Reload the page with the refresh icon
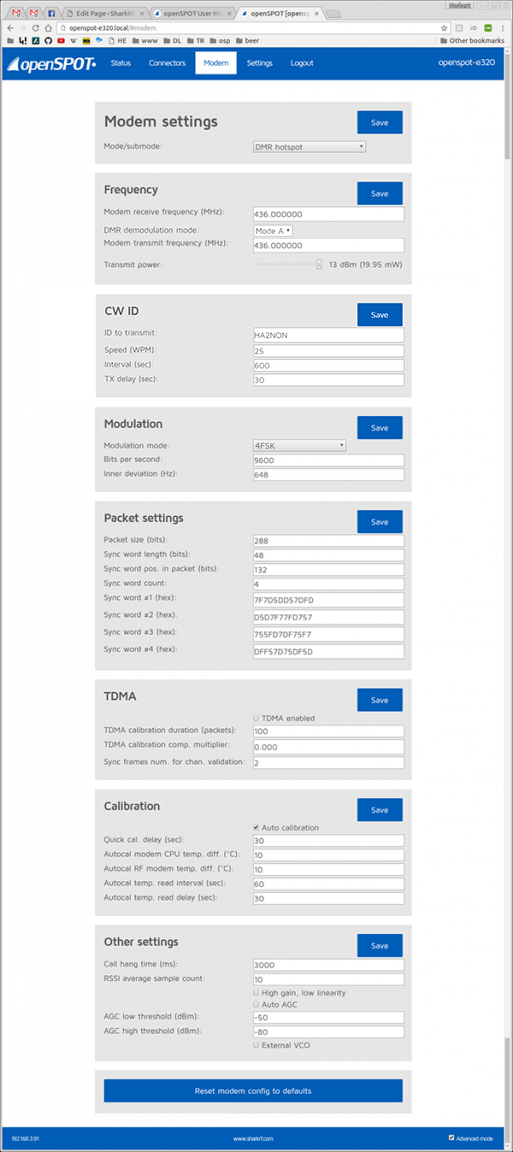The width and height of the screenshot is (513, 1152). (37, 27)
